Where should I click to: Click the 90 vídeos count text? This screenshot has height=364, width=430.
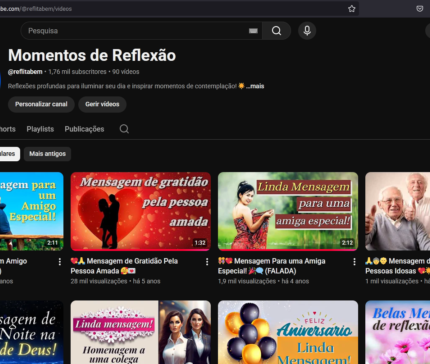coord(126,72)
